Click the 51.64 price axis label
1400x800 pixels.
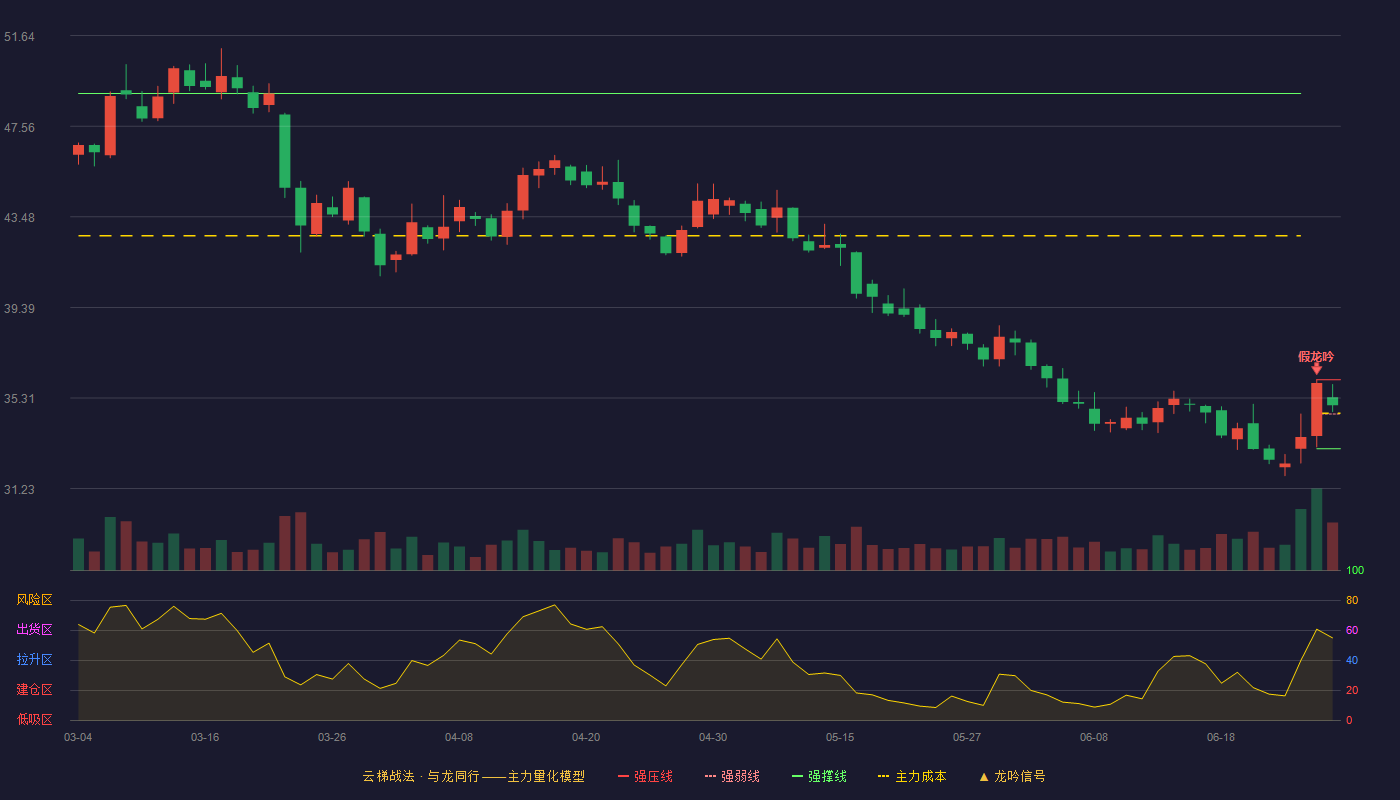point(19,37)
